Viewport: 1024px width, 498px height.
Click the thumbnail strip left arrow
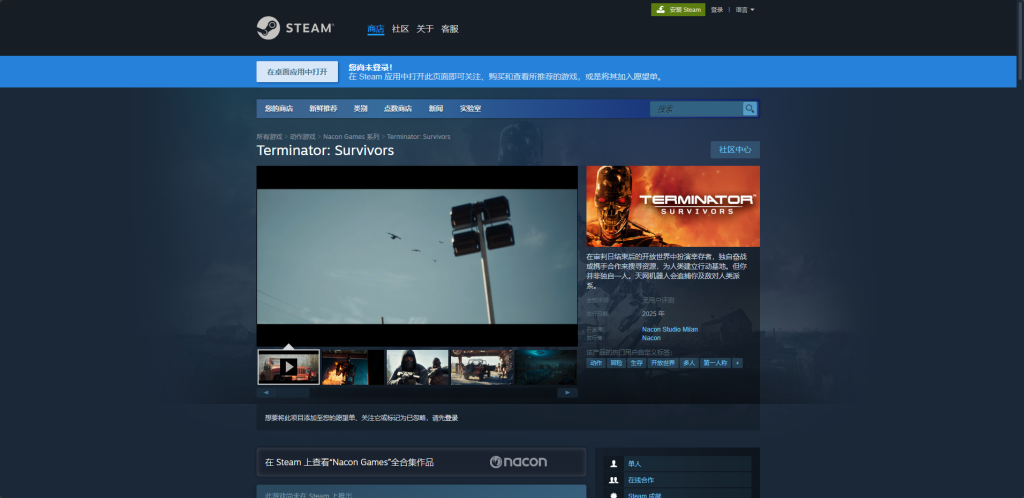click(266, 393)
